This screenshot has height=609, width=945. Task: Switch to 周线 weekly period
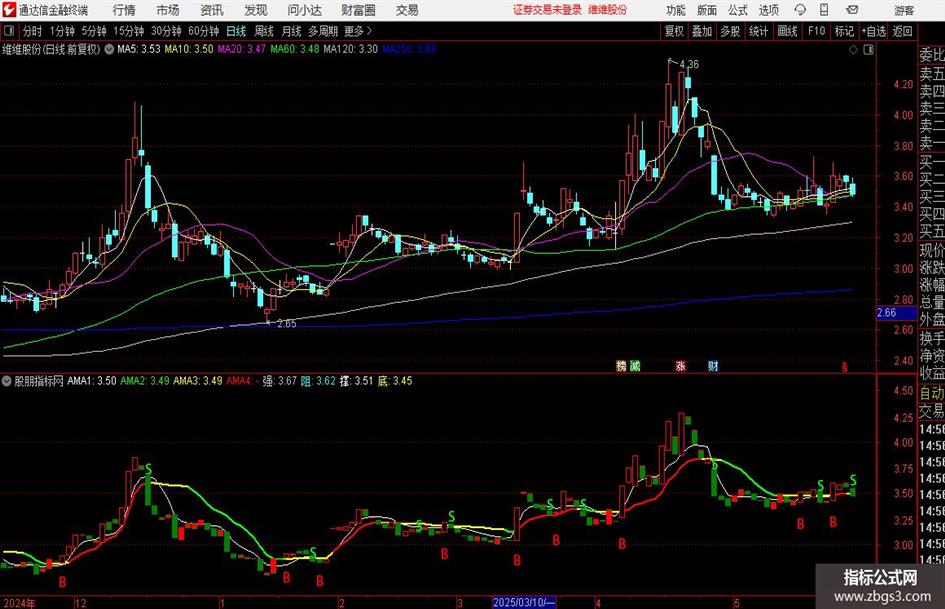pos(264,31)
